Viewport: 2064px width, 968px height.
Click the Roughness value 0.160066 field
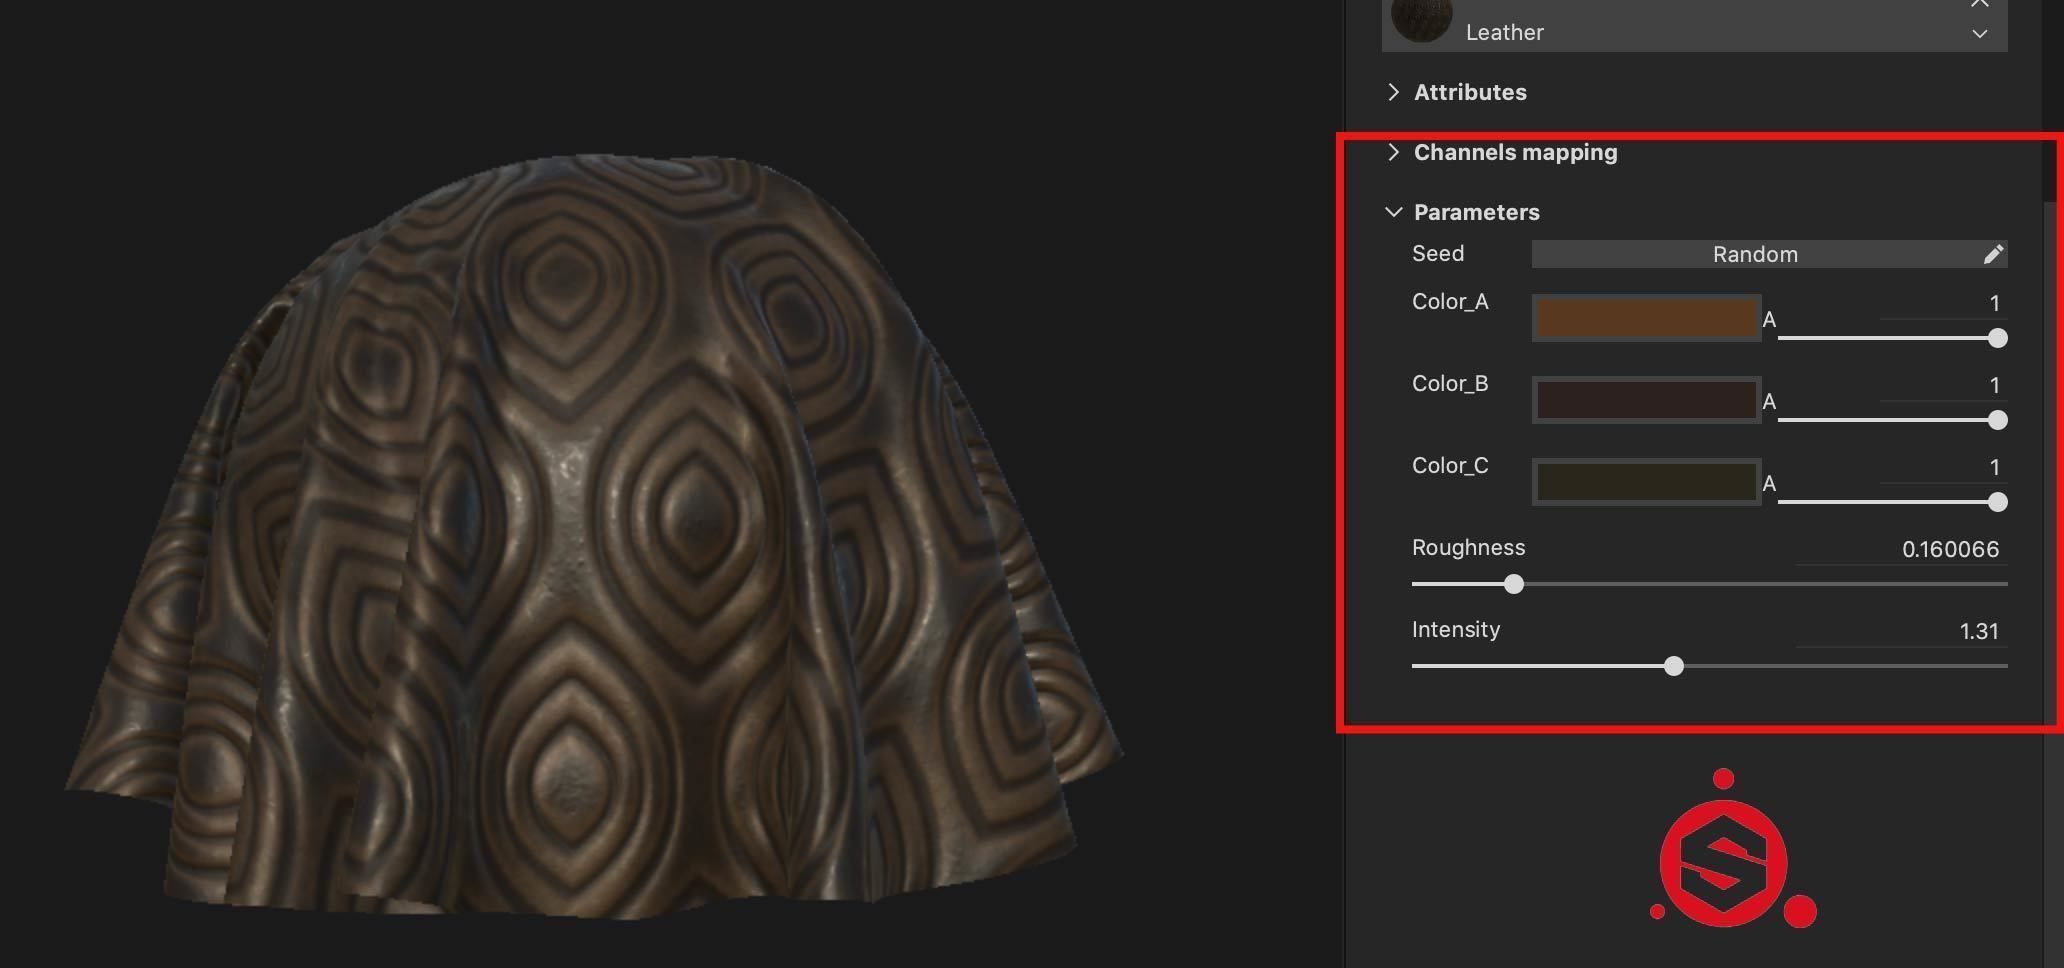click(x=1901, y=550)
